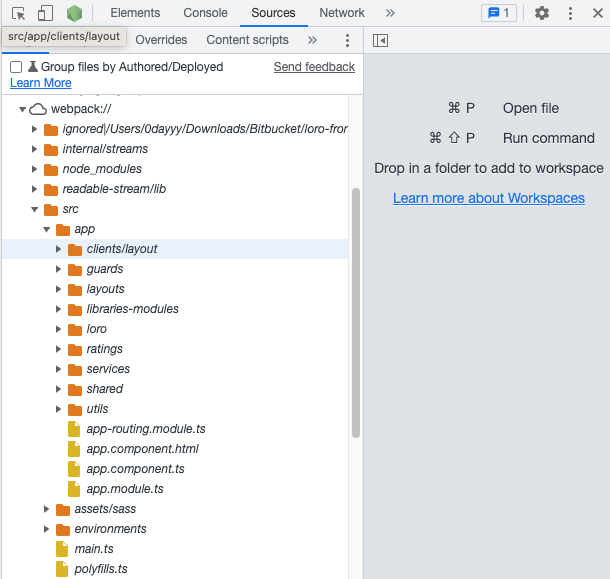Activate the inspect element picker icon
This screenshot has height=579, width=610.
pyautogui.click(x=18, y=13)
